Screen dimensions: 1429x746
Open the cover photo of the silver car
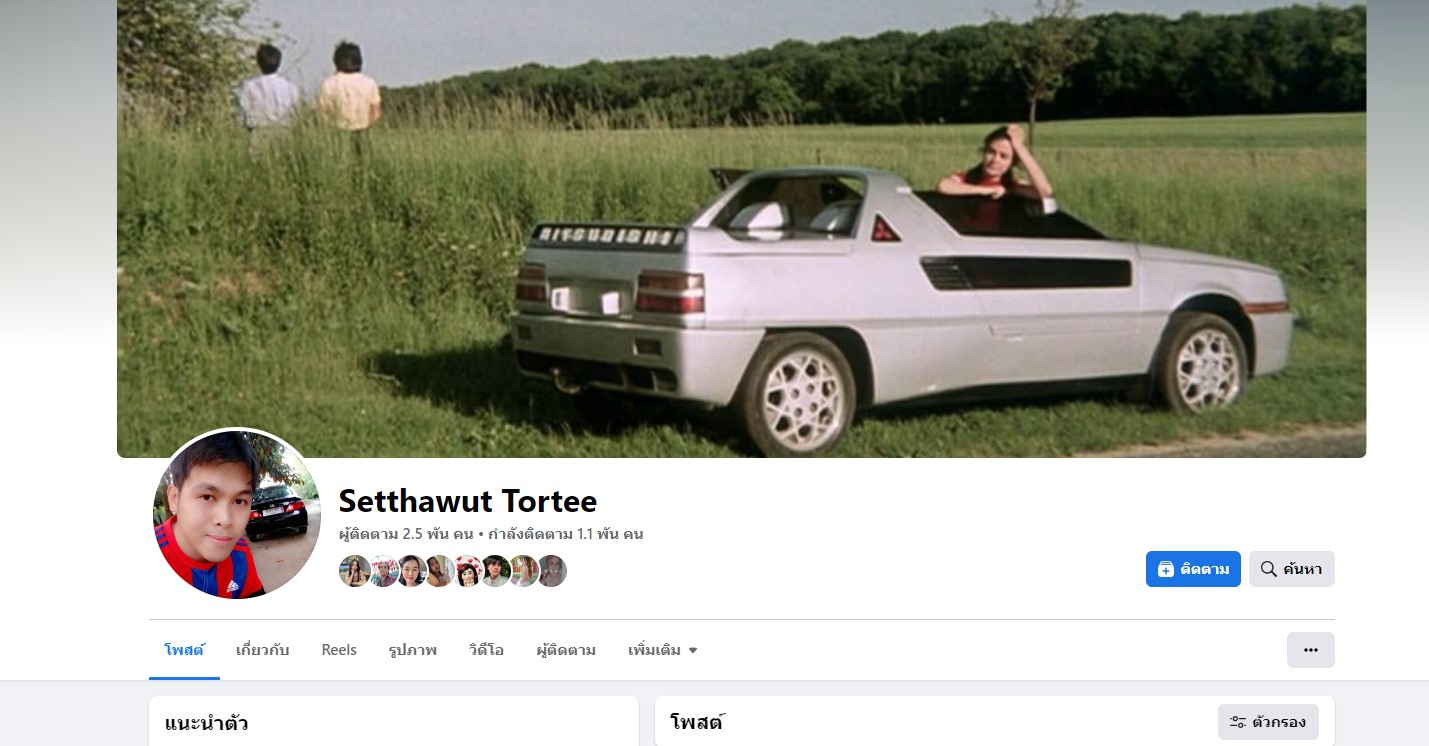[741, 228]
